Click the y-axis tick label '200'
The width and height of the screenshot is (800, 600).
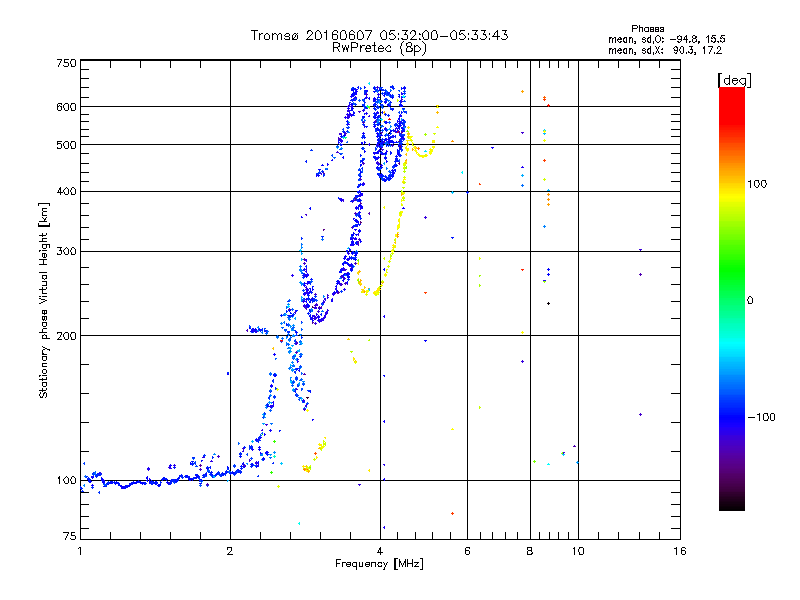(x=67, y=336)
